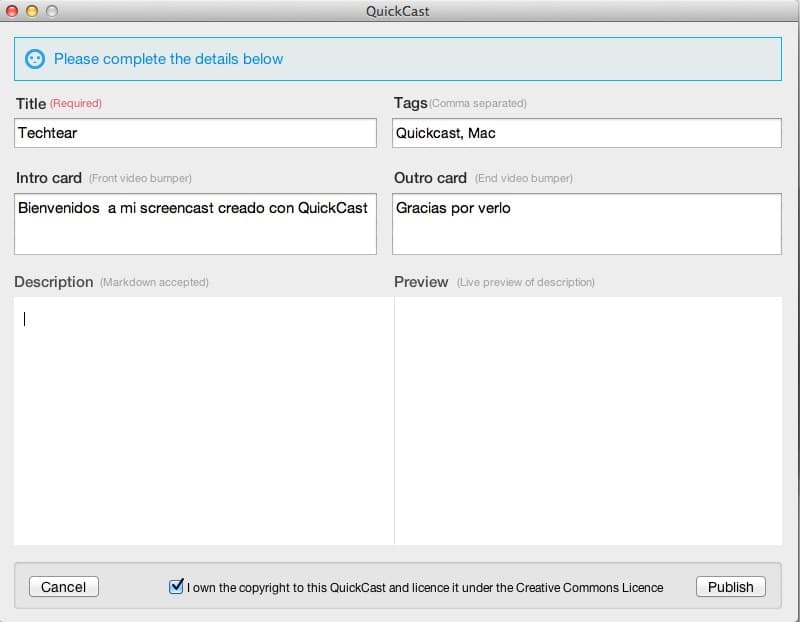Toggle the Creative Commons copyright checkbox
The width and height of the screenshot is (800, 622).
177,587
